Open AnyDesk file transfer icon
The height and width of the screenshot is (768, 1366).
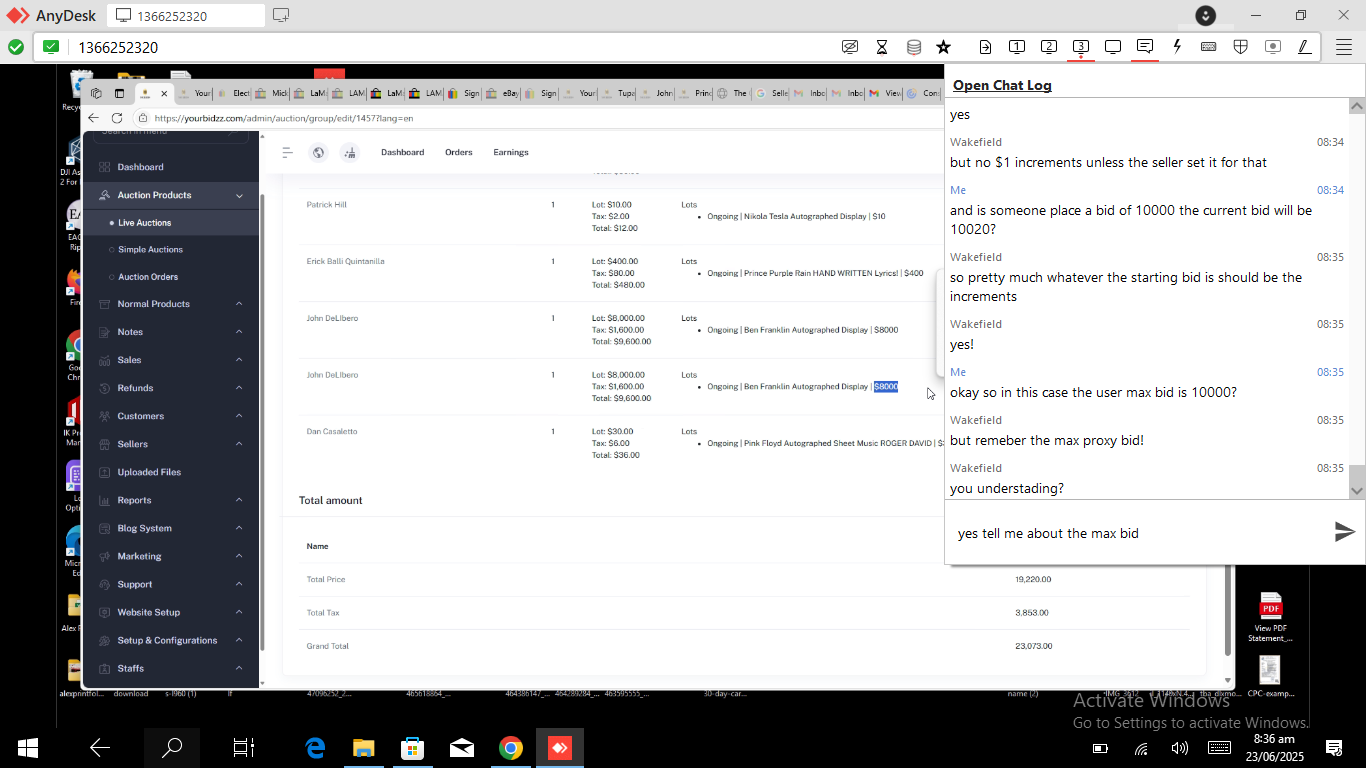click(985, 47)
